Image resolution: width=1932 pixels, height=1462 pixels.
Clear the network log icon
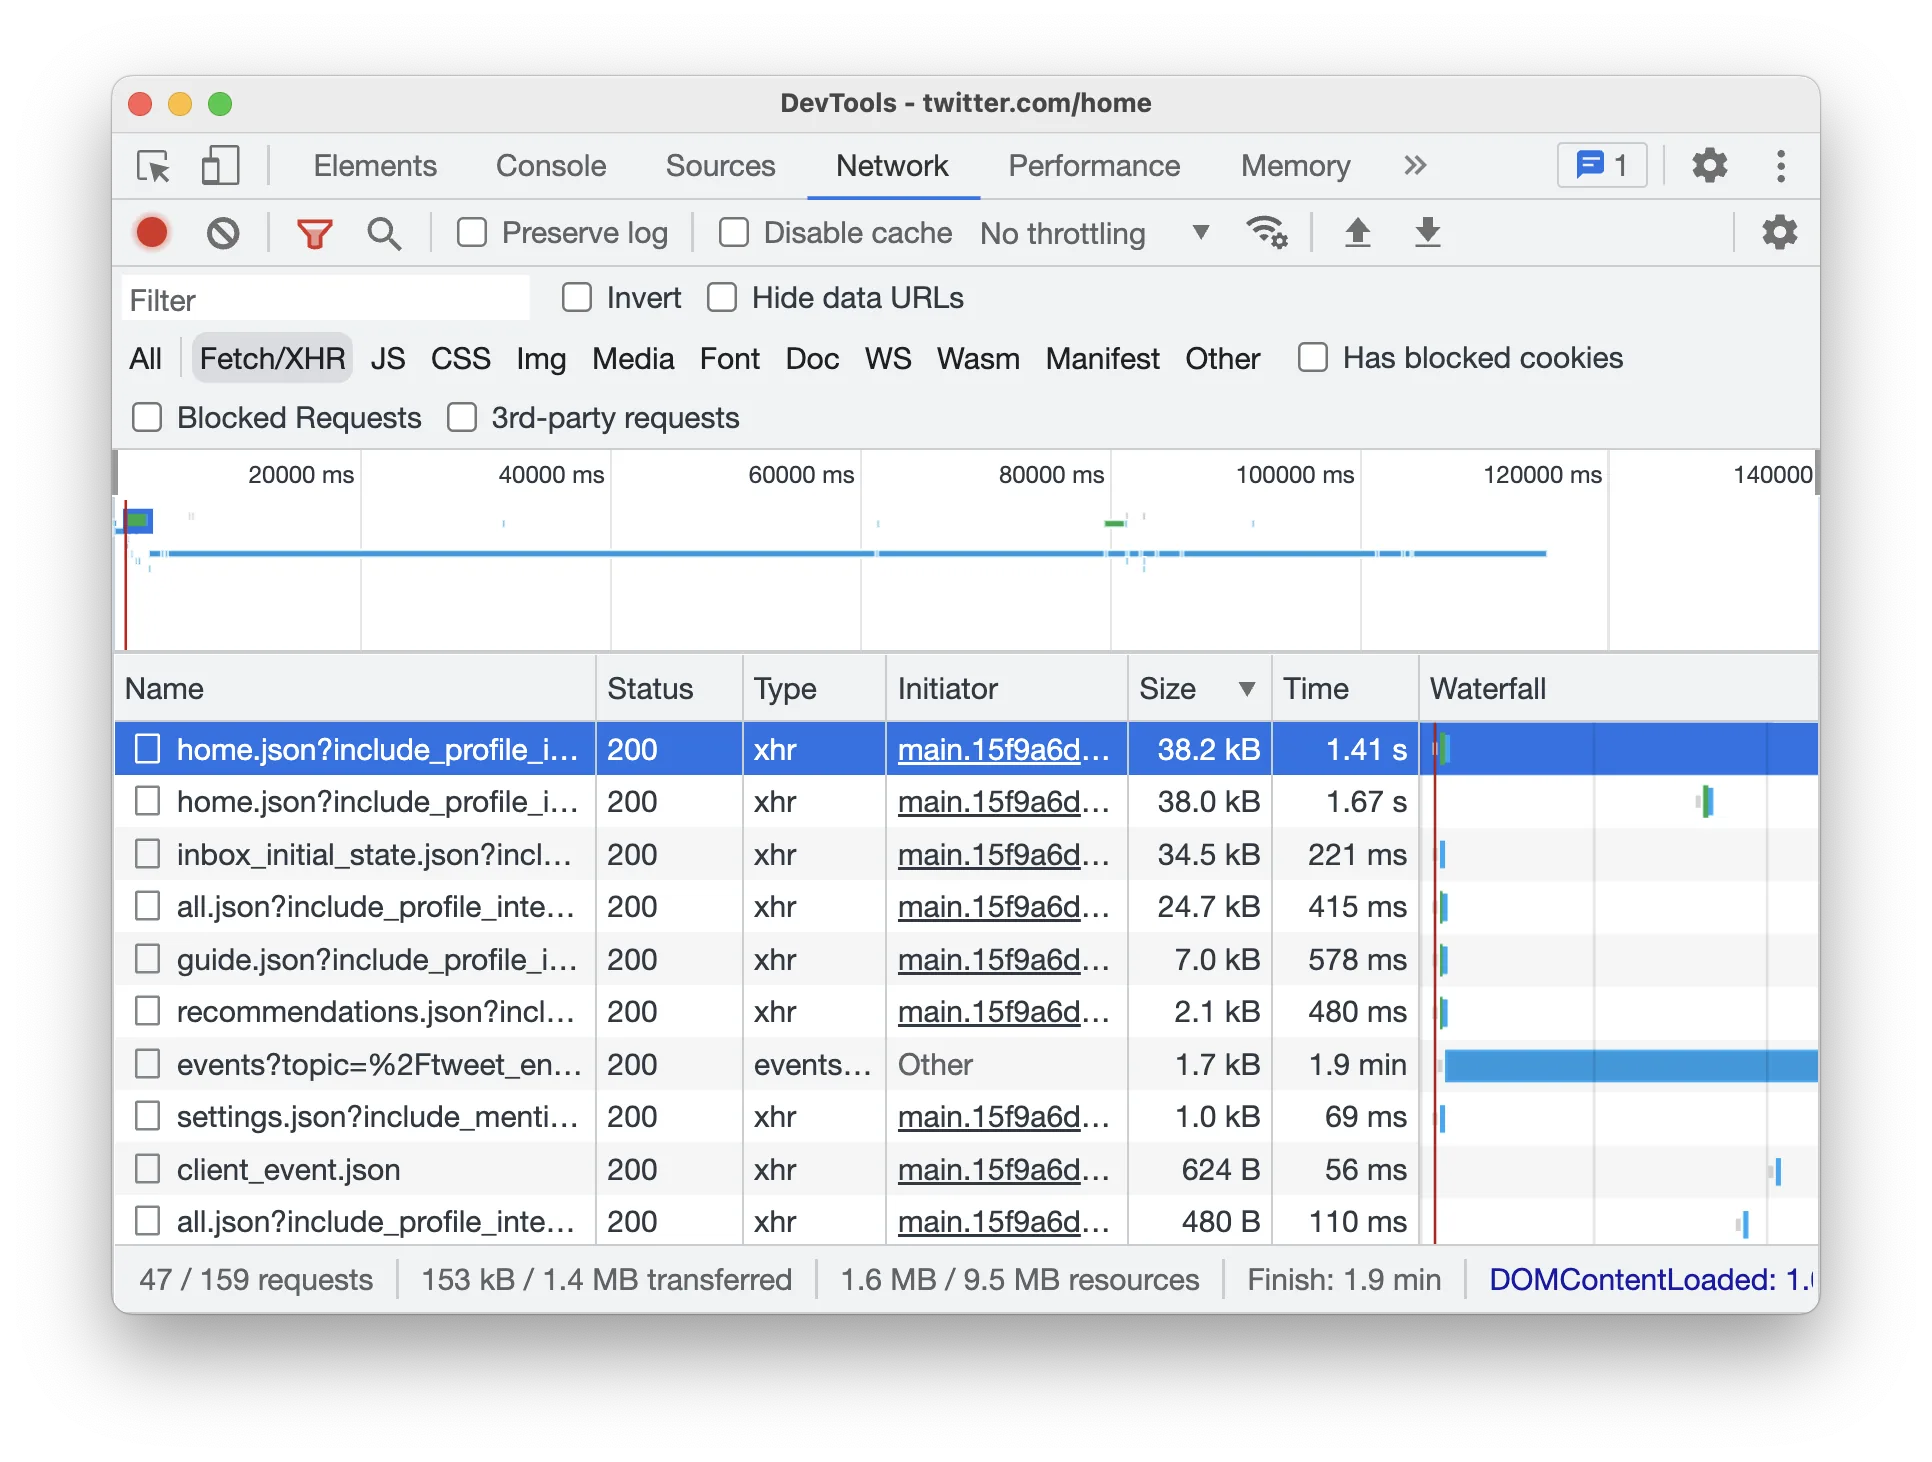(223, 233)
